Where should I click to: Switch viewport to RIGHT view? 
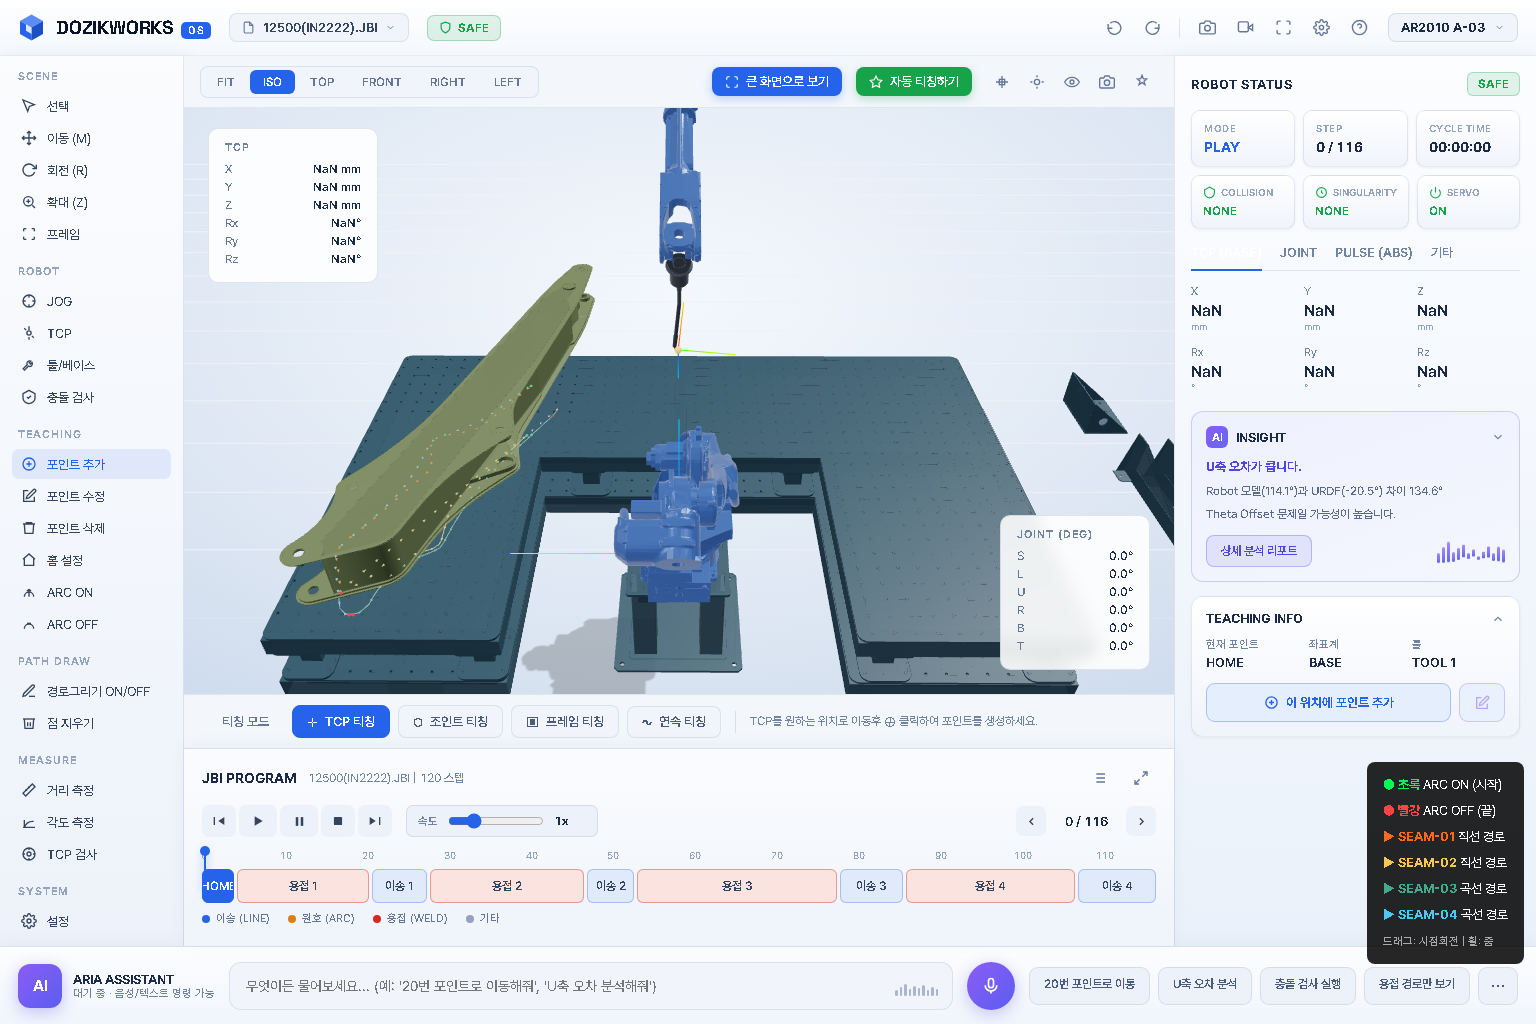point(447,82)
